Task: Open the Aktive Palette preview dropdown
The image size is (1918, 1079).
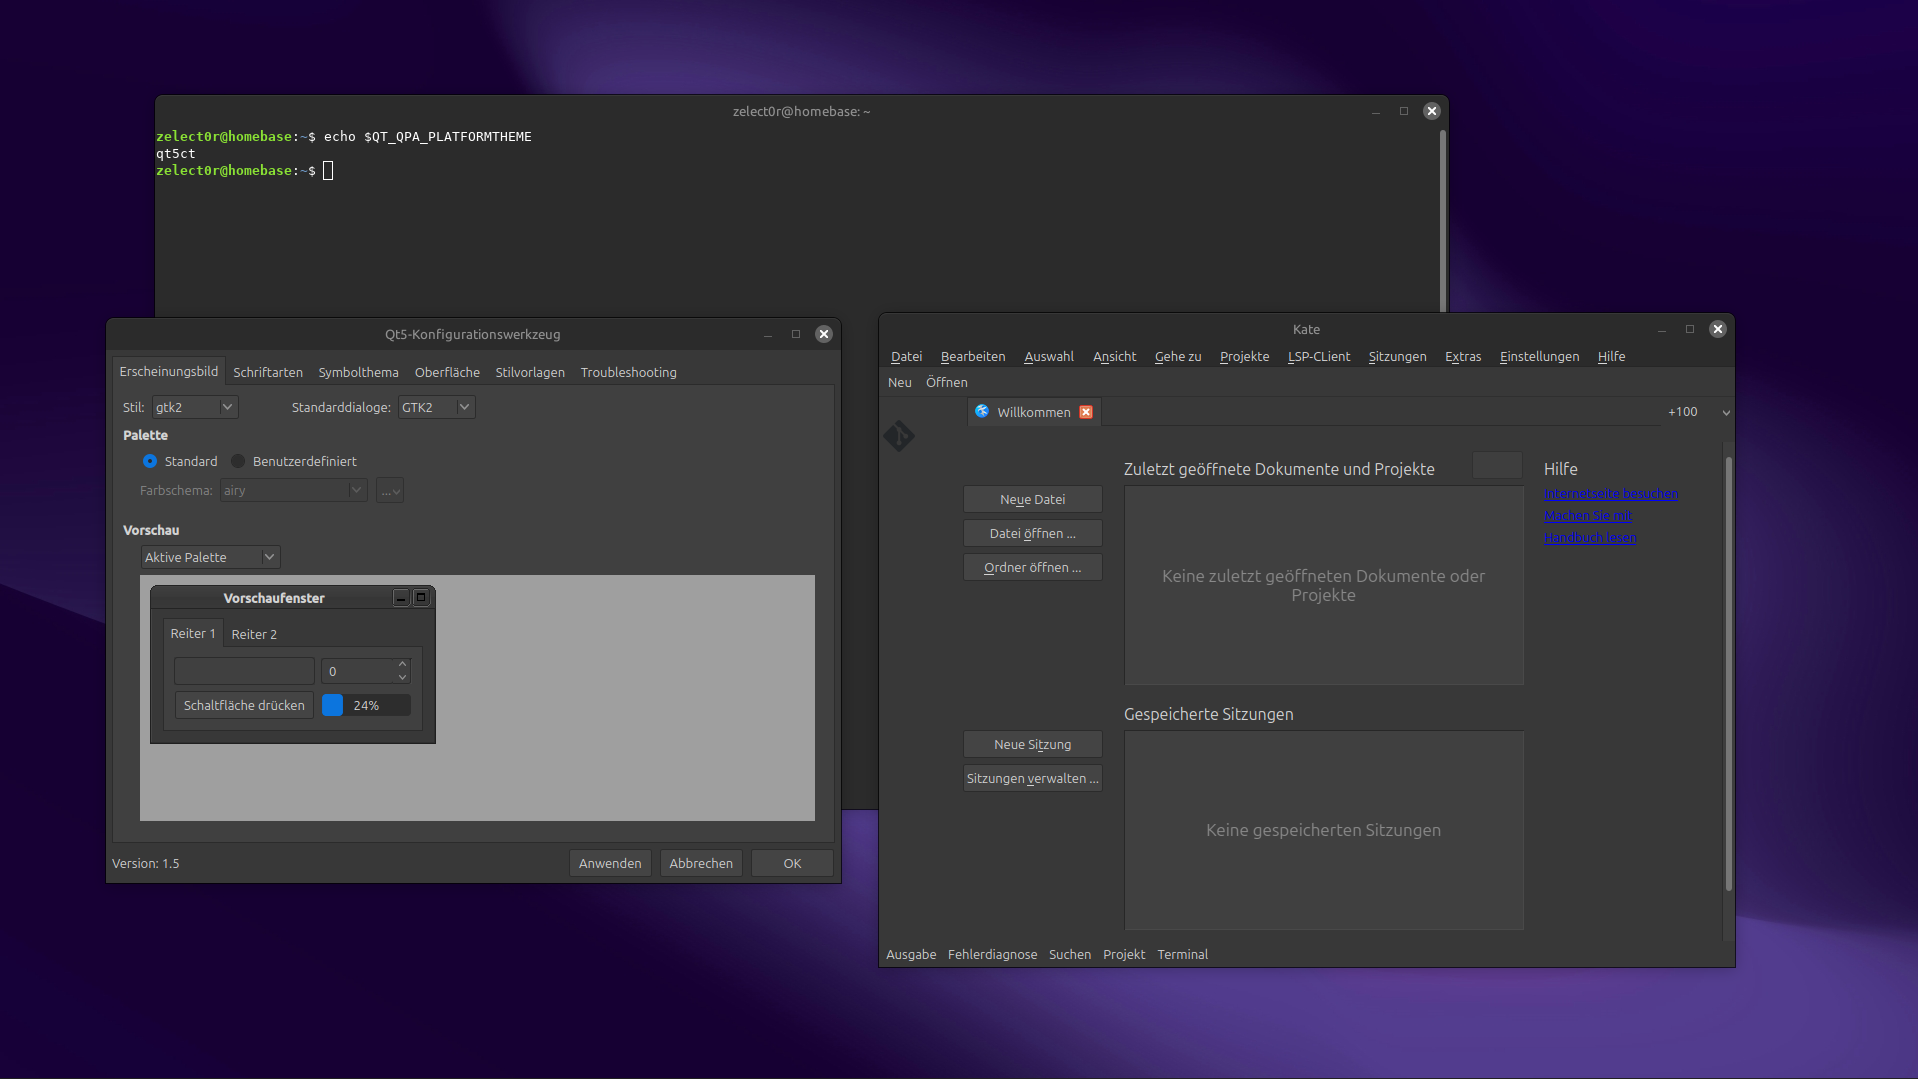Action: click(210, 557)
